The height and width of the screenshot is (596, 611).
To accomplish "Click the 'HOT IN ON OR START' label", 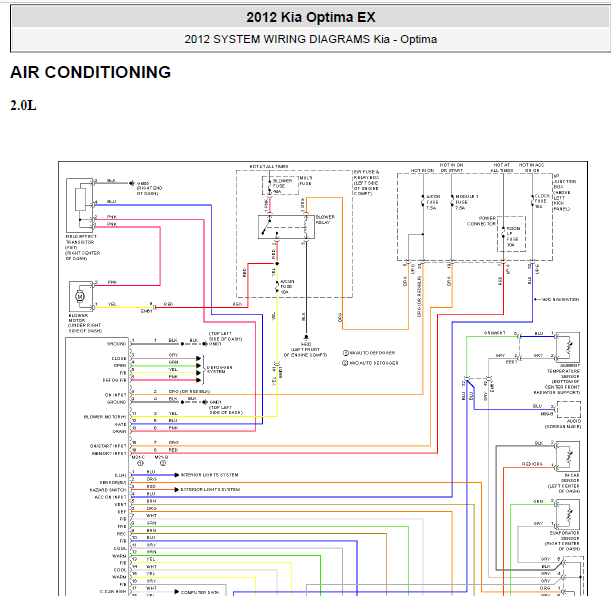I will 452,168.
